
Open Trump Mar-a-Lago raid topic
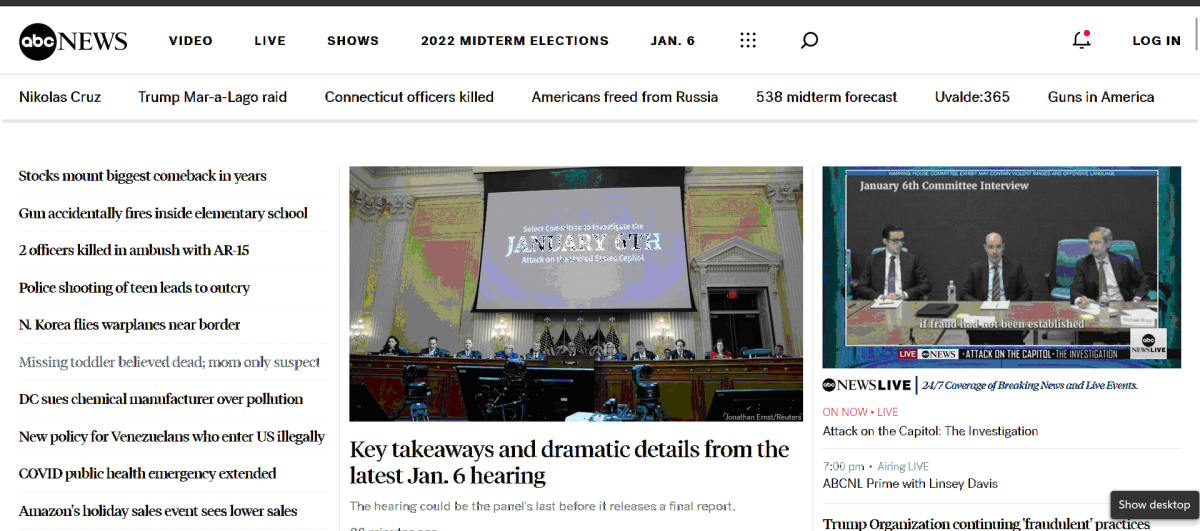pyautogui.click(x=212, y=97)
